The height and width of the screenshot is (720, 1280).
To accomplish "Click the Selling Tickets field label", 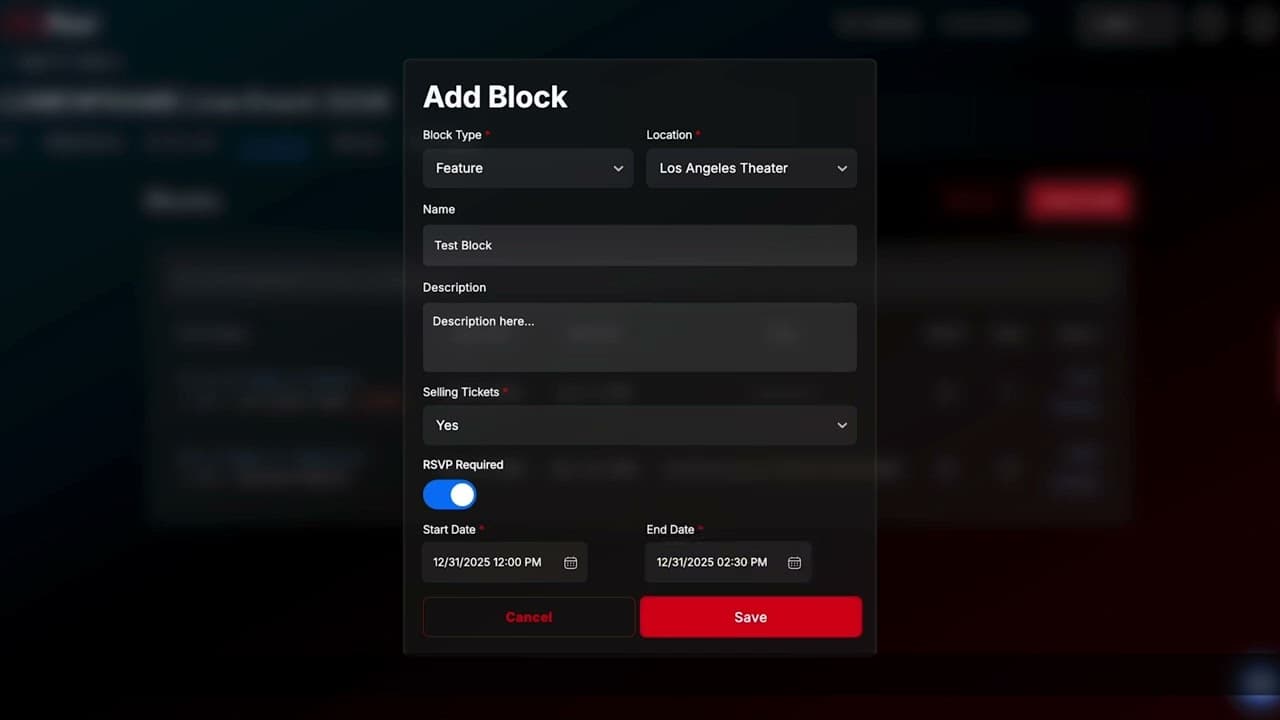I will coord(461,393).
